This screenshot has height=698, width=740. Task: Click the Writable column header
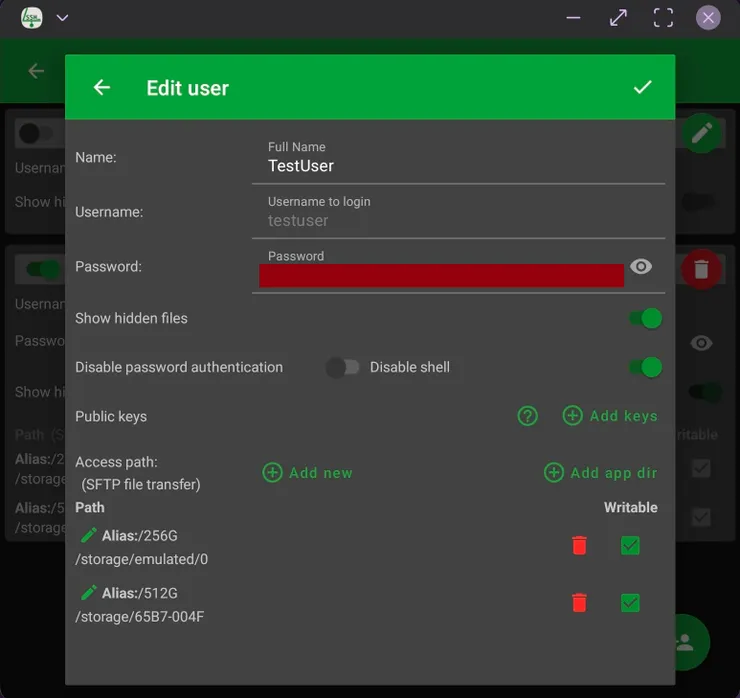pos(631,507)
